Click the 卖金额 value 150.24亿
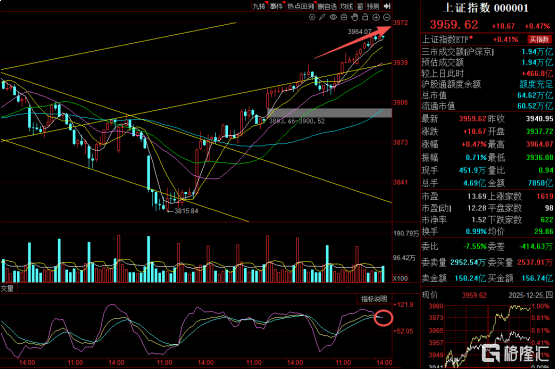The image size is (556, 370). coord(470,278)
